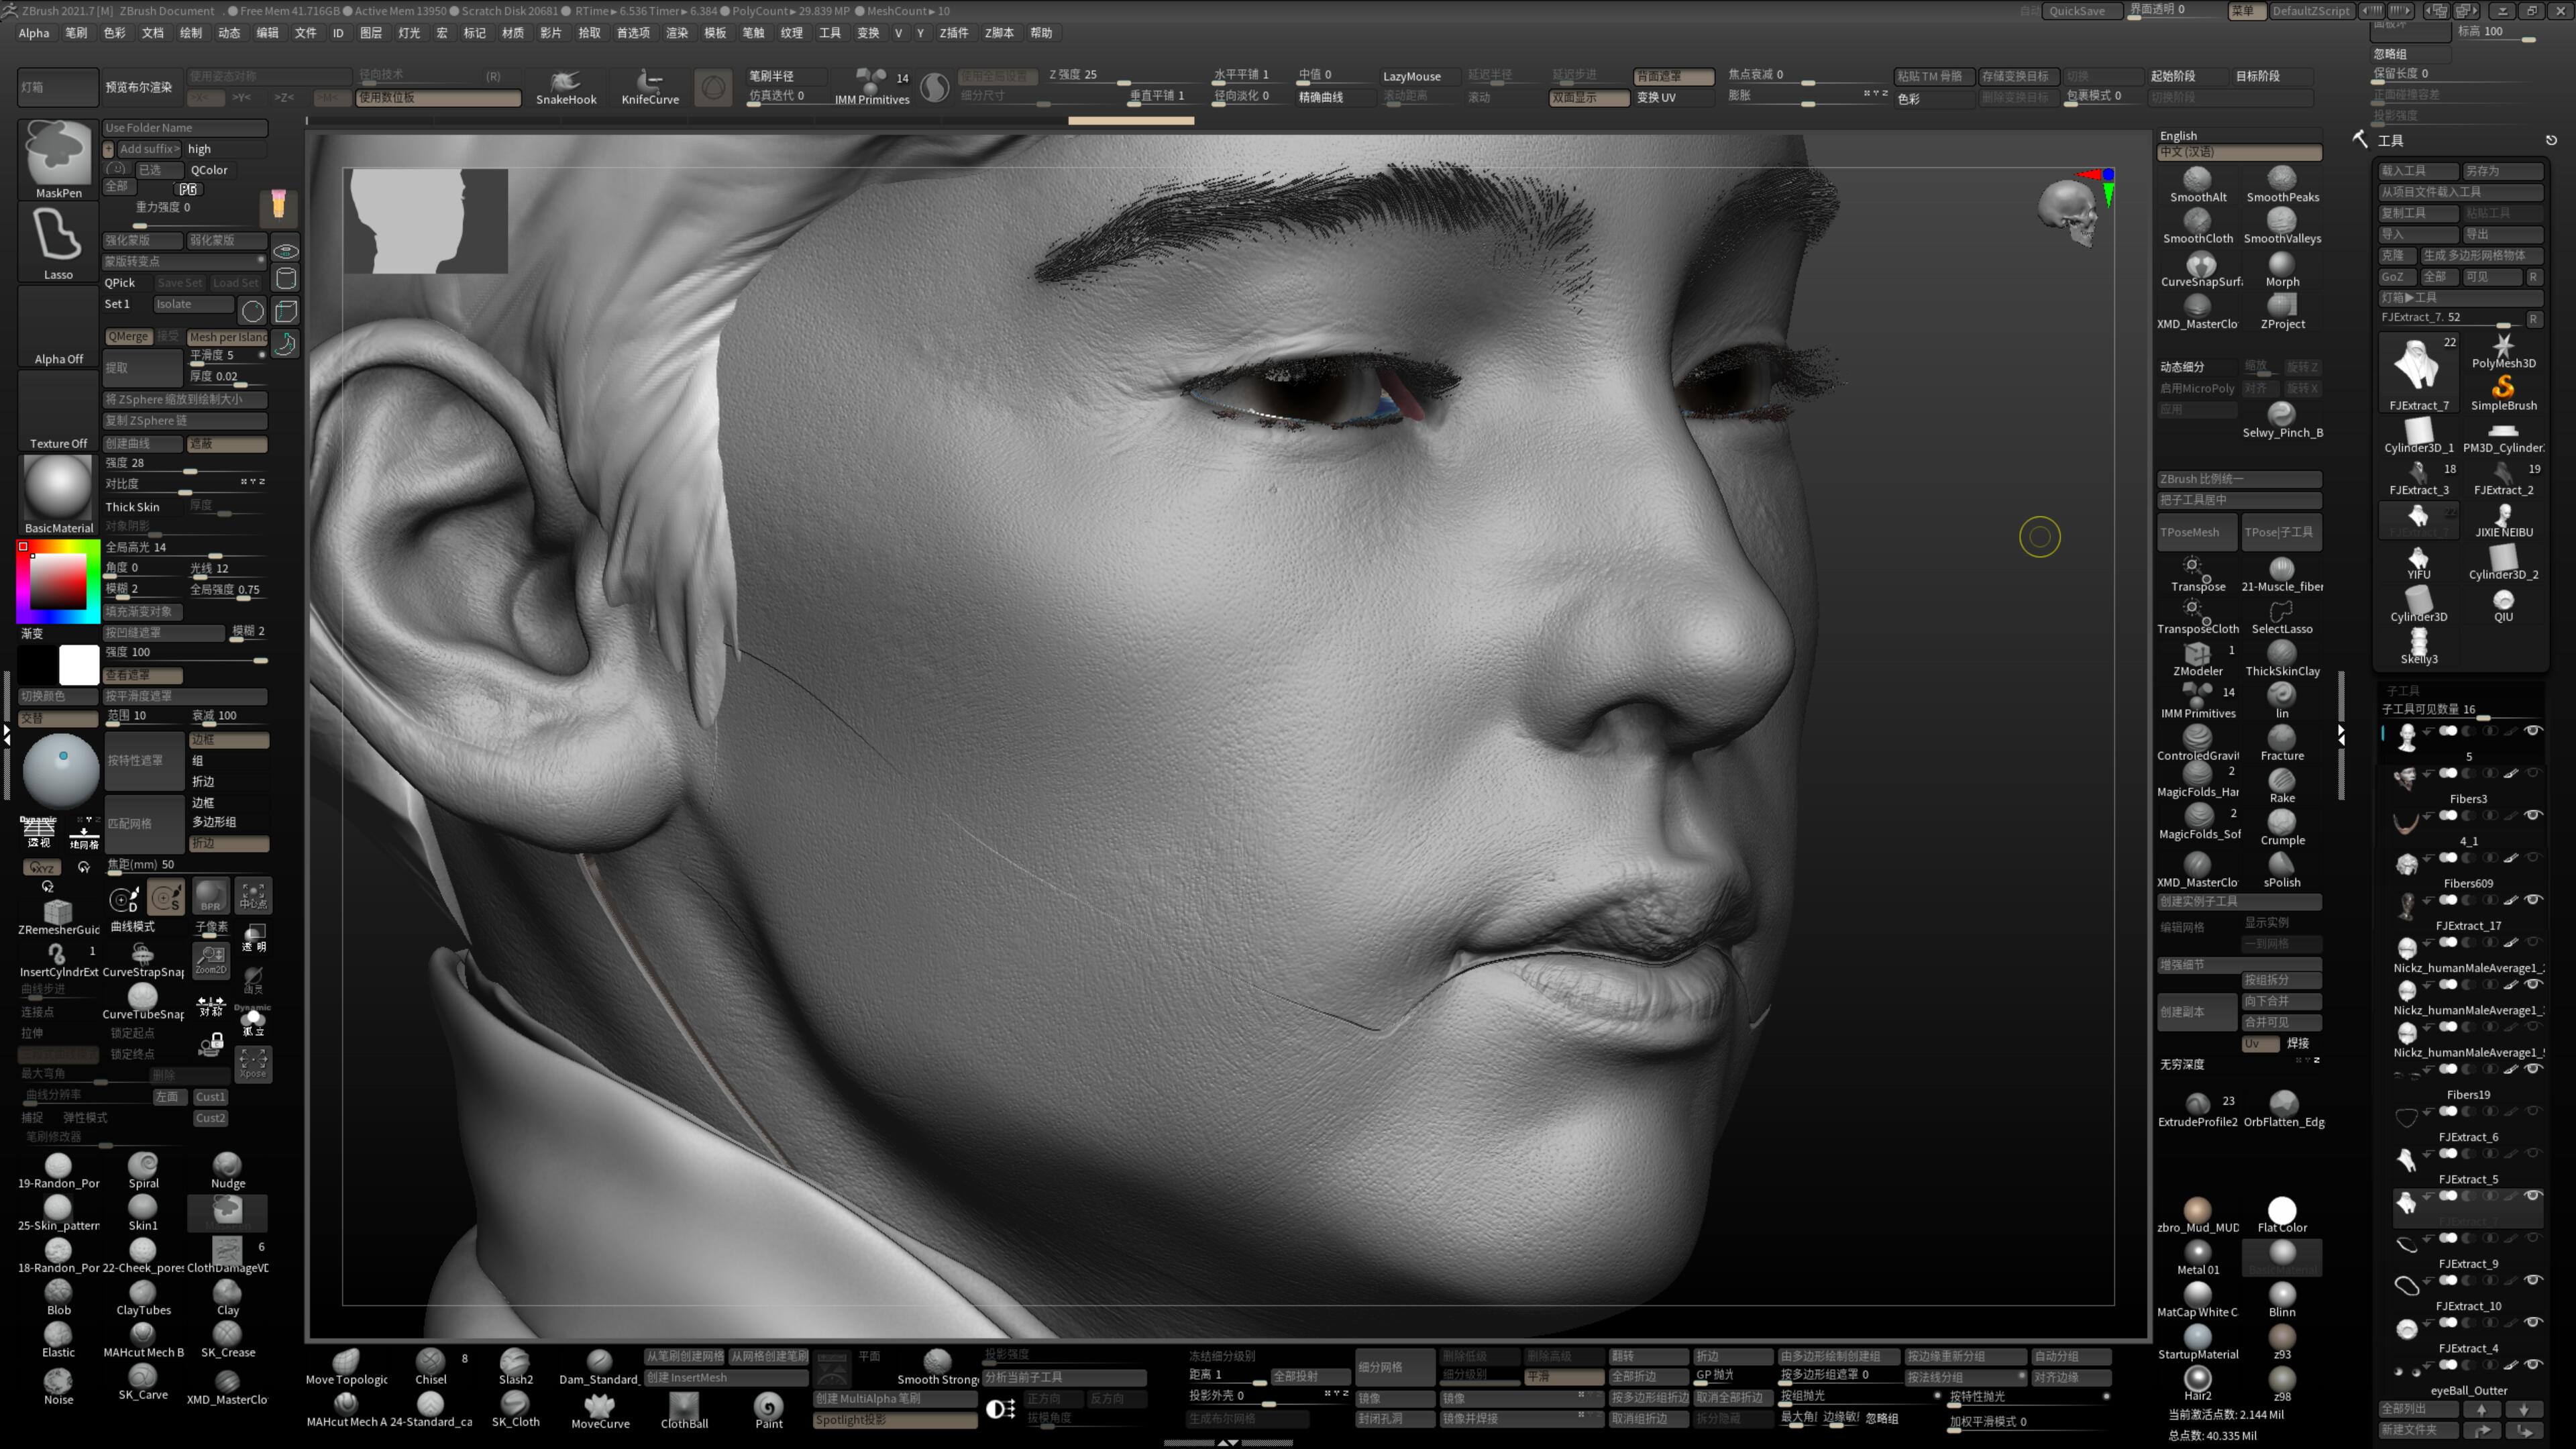Click the 载入工具 load tool button
The image size is (2576, 1449).
click(x=2418, y=171)
